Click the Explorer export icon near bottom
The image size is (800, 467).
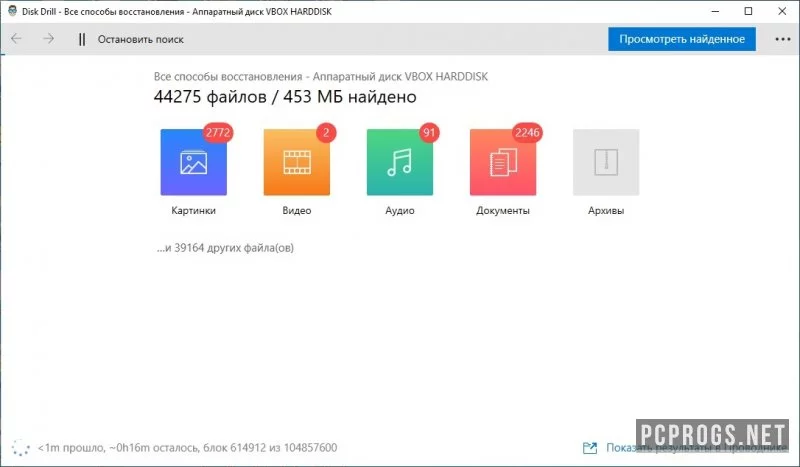click(590, 448)
